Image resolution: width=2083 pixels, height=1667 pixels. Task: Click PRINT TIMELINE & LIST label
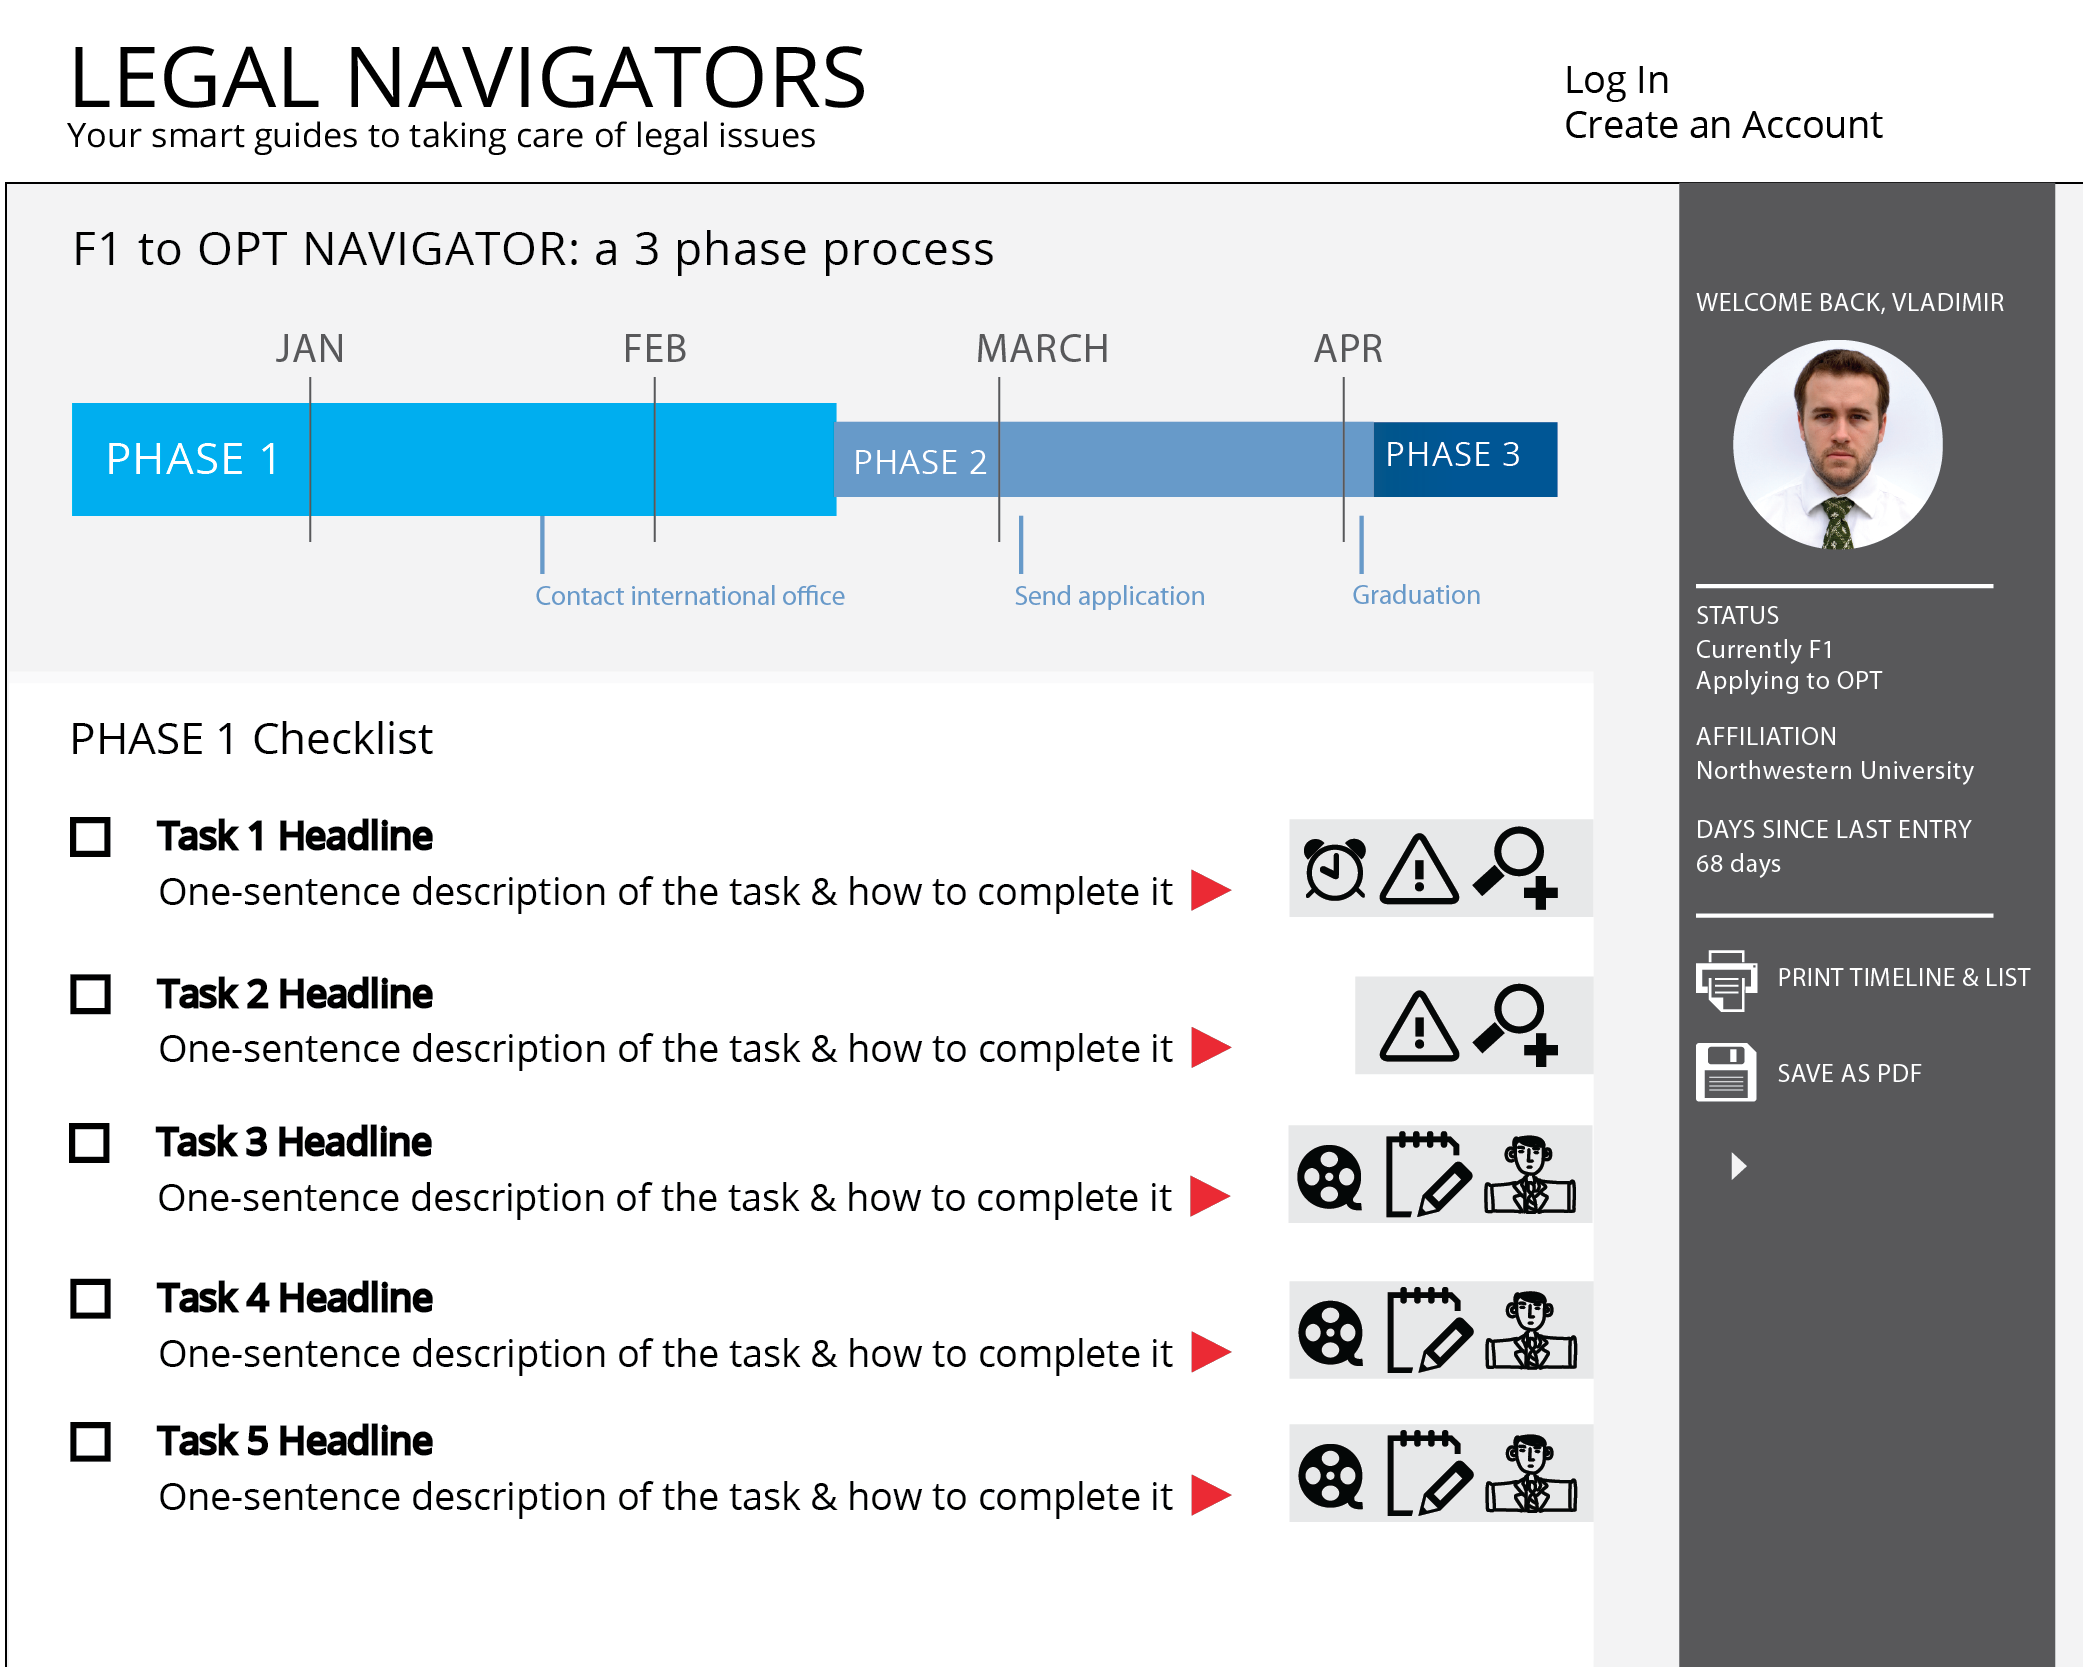click(1903, 977)
